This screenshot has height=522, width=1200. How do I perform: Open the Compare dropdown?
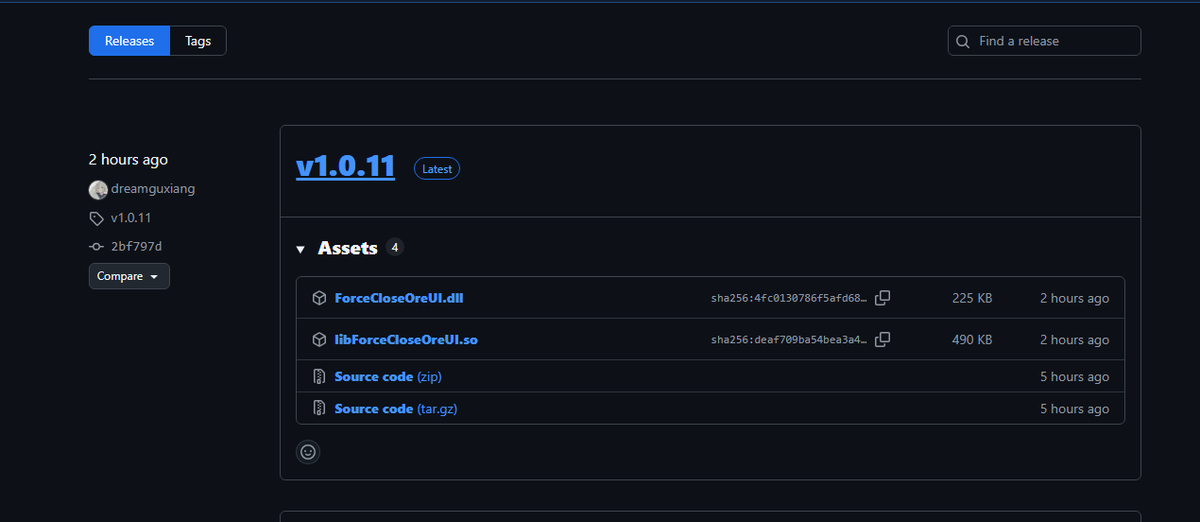coord(129,276)
